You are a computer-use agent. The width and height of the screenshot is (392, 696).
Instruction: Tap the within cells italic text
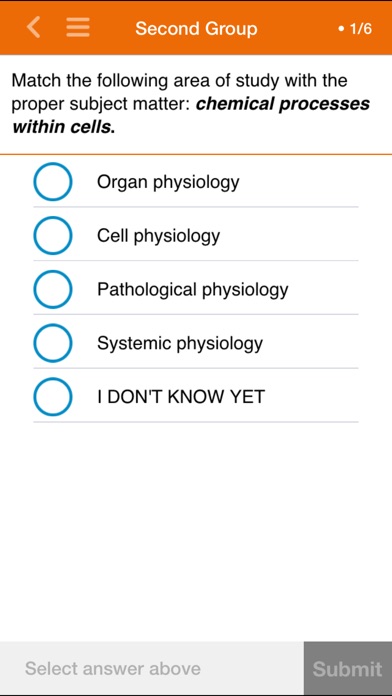[63, 127]
